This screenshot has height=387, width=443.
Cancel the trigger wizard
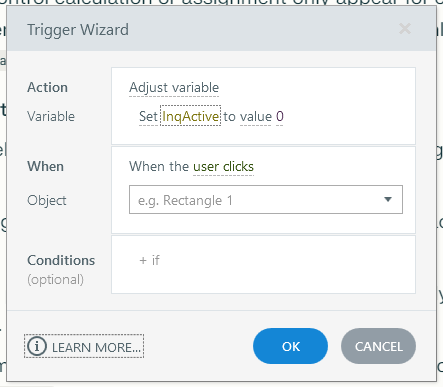coord(378,346)
